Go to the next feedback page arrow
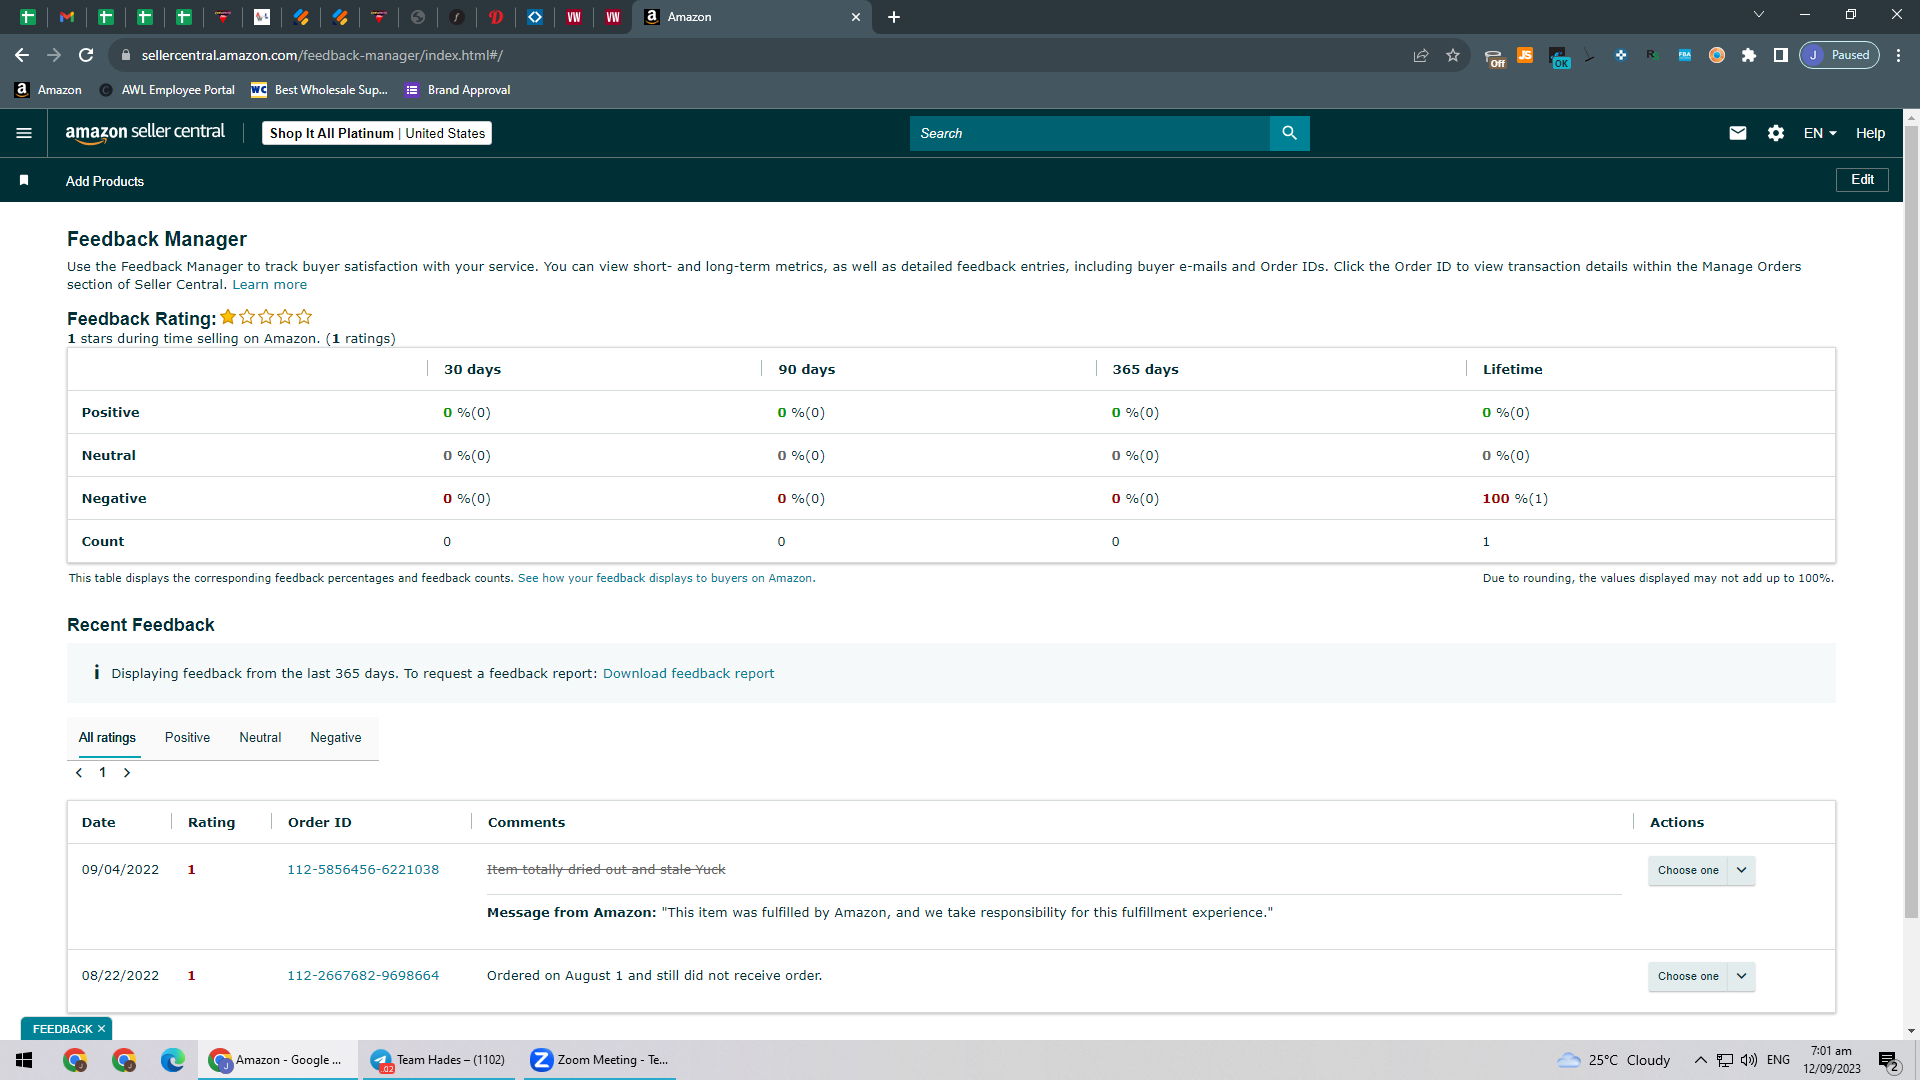Screen dimensions: 1920x1080 pos(127,773)
